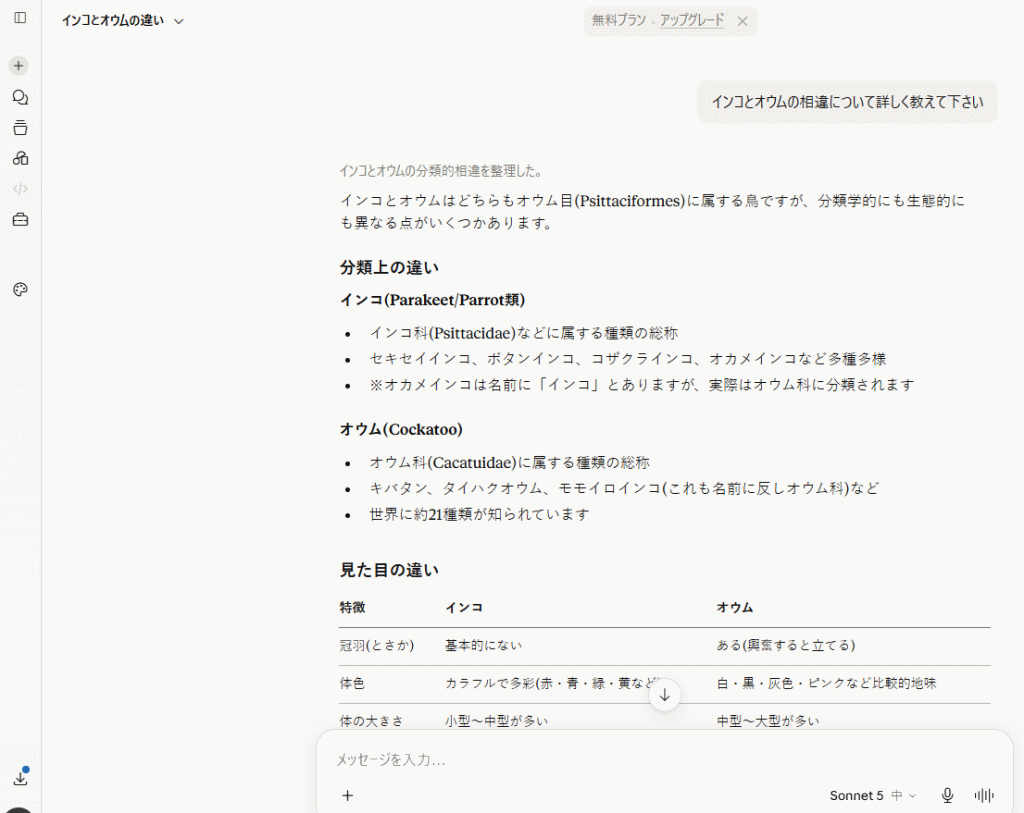Click the 基本的にない table cell
Screen dimensions: 1024x813
[x=483, y=645]
